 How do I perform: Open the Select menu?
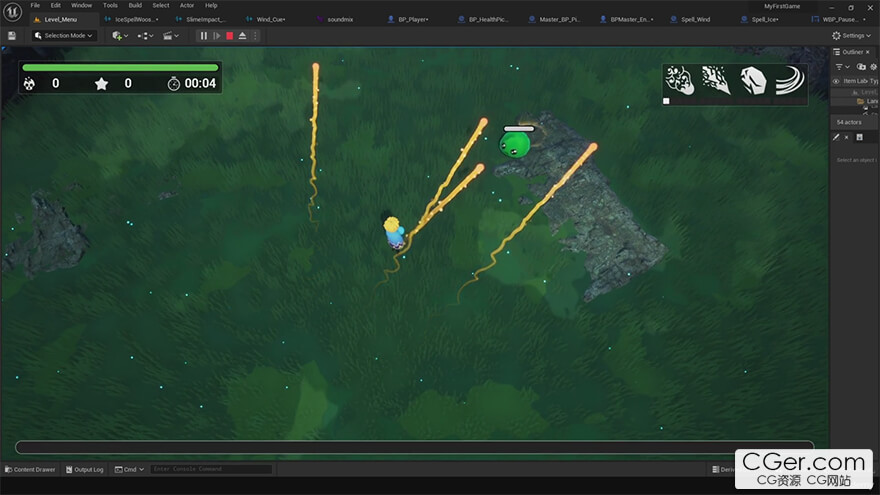click(x=161, y=5)
